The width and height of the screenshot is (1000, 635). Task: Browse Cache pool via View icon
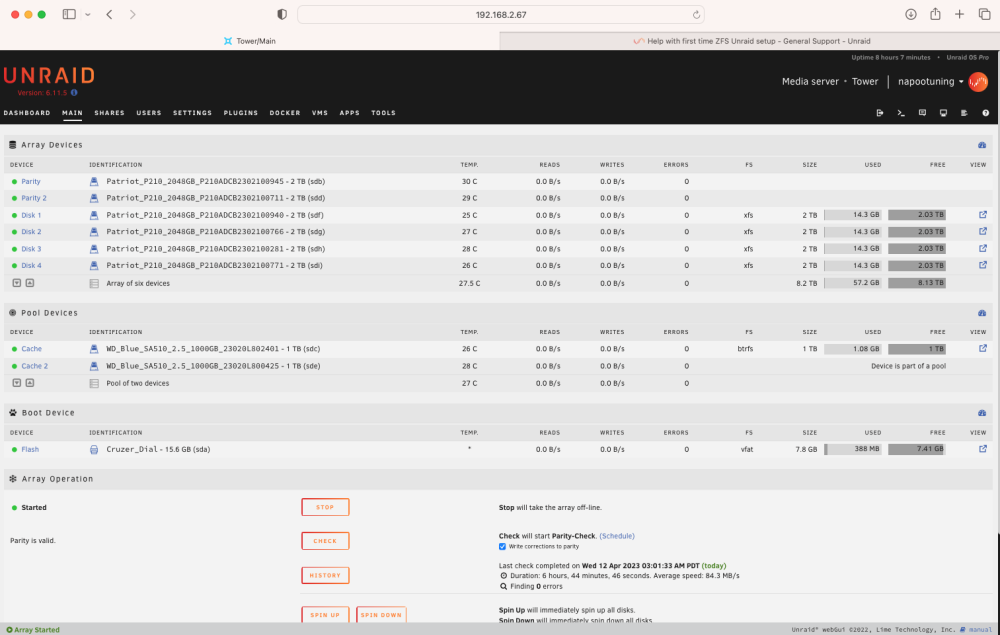pos(982,349)
